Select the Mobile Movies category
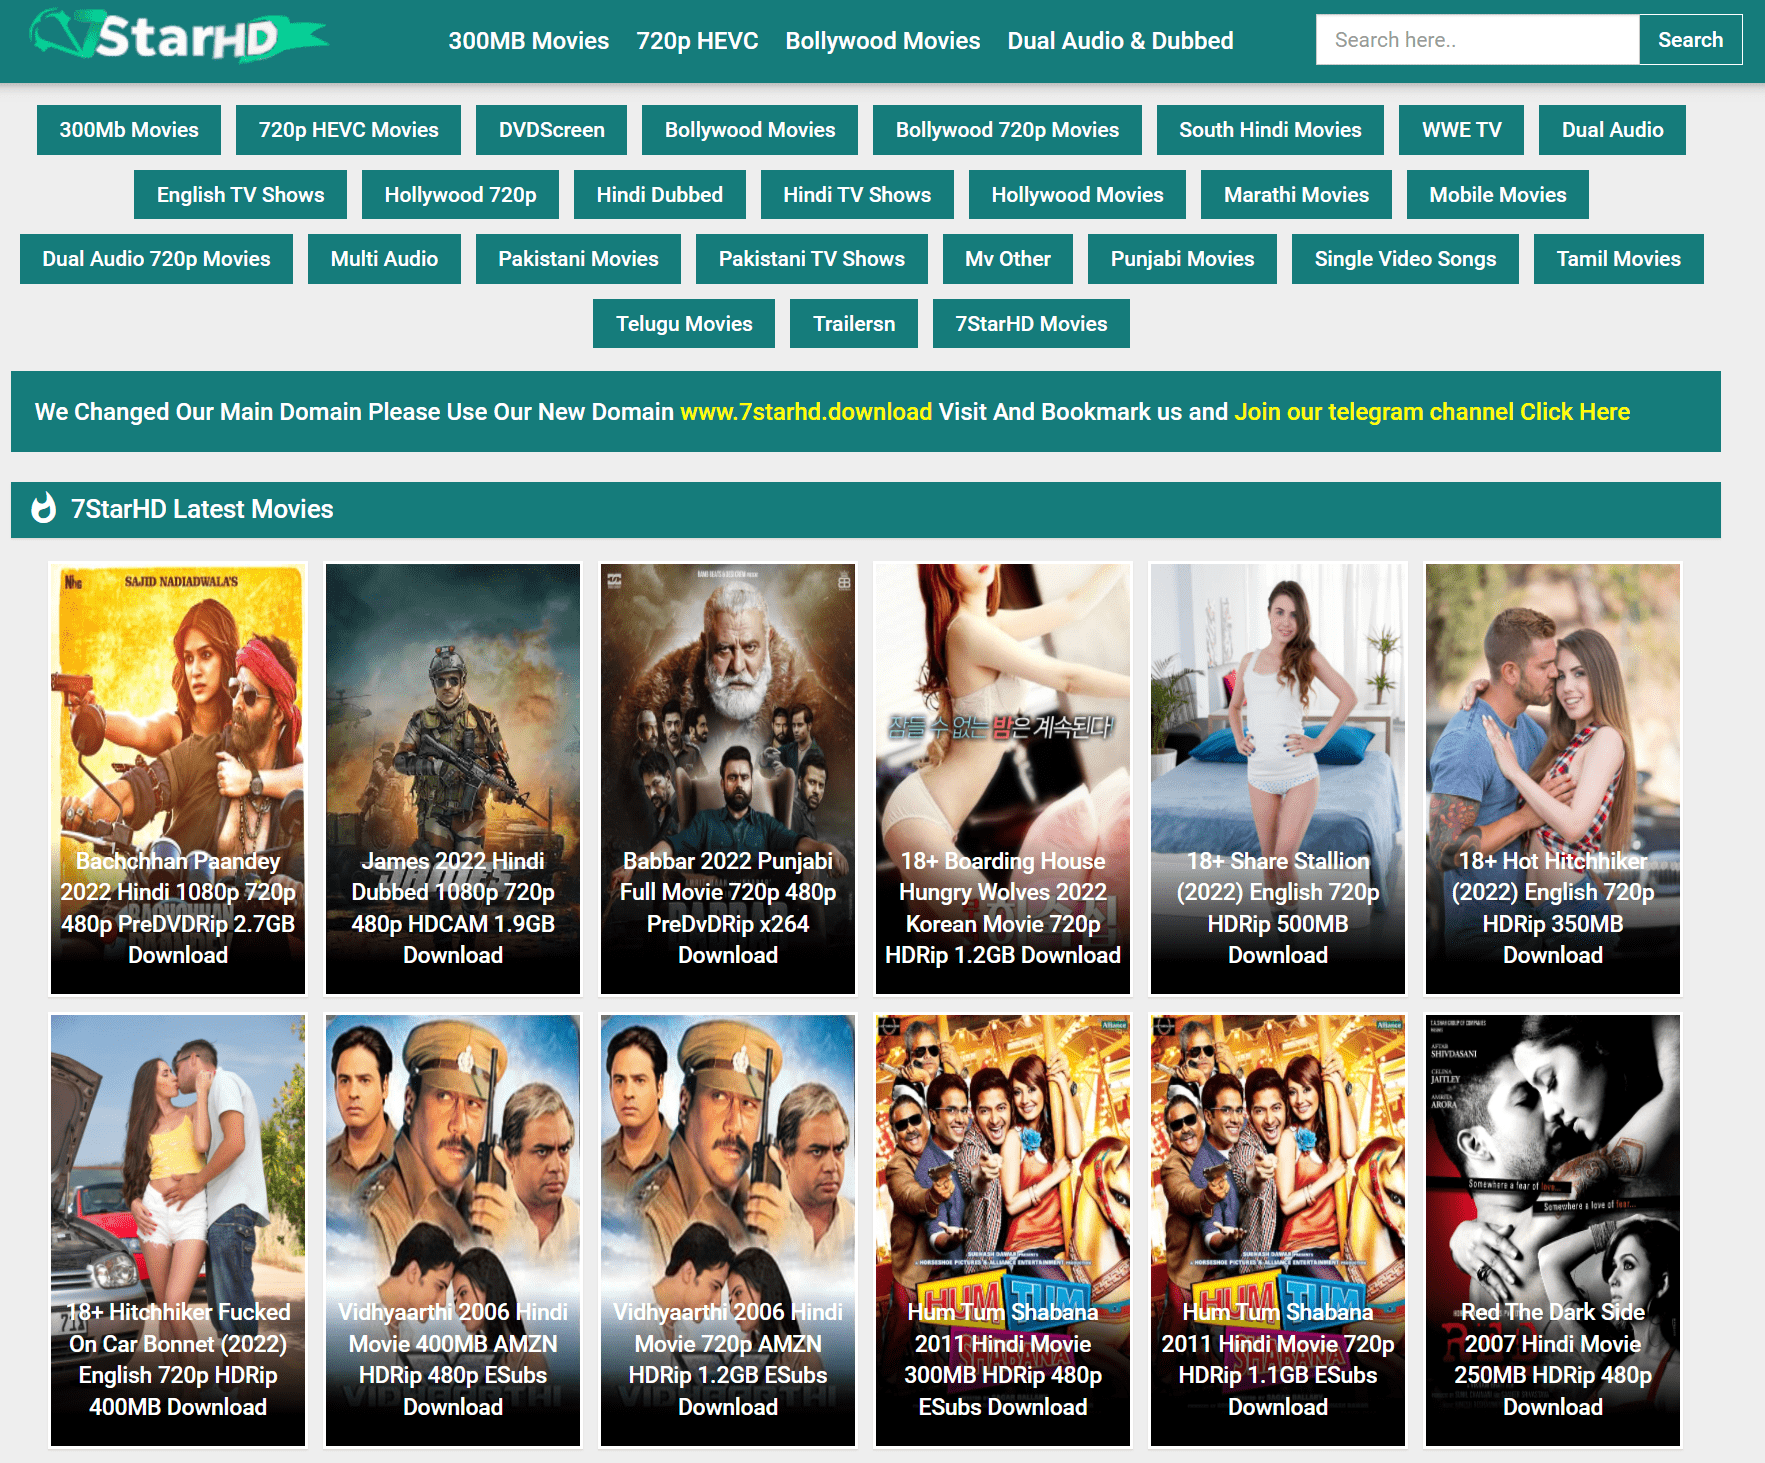This screenshot has height=1463, width=1765. tap(1497, 195)
